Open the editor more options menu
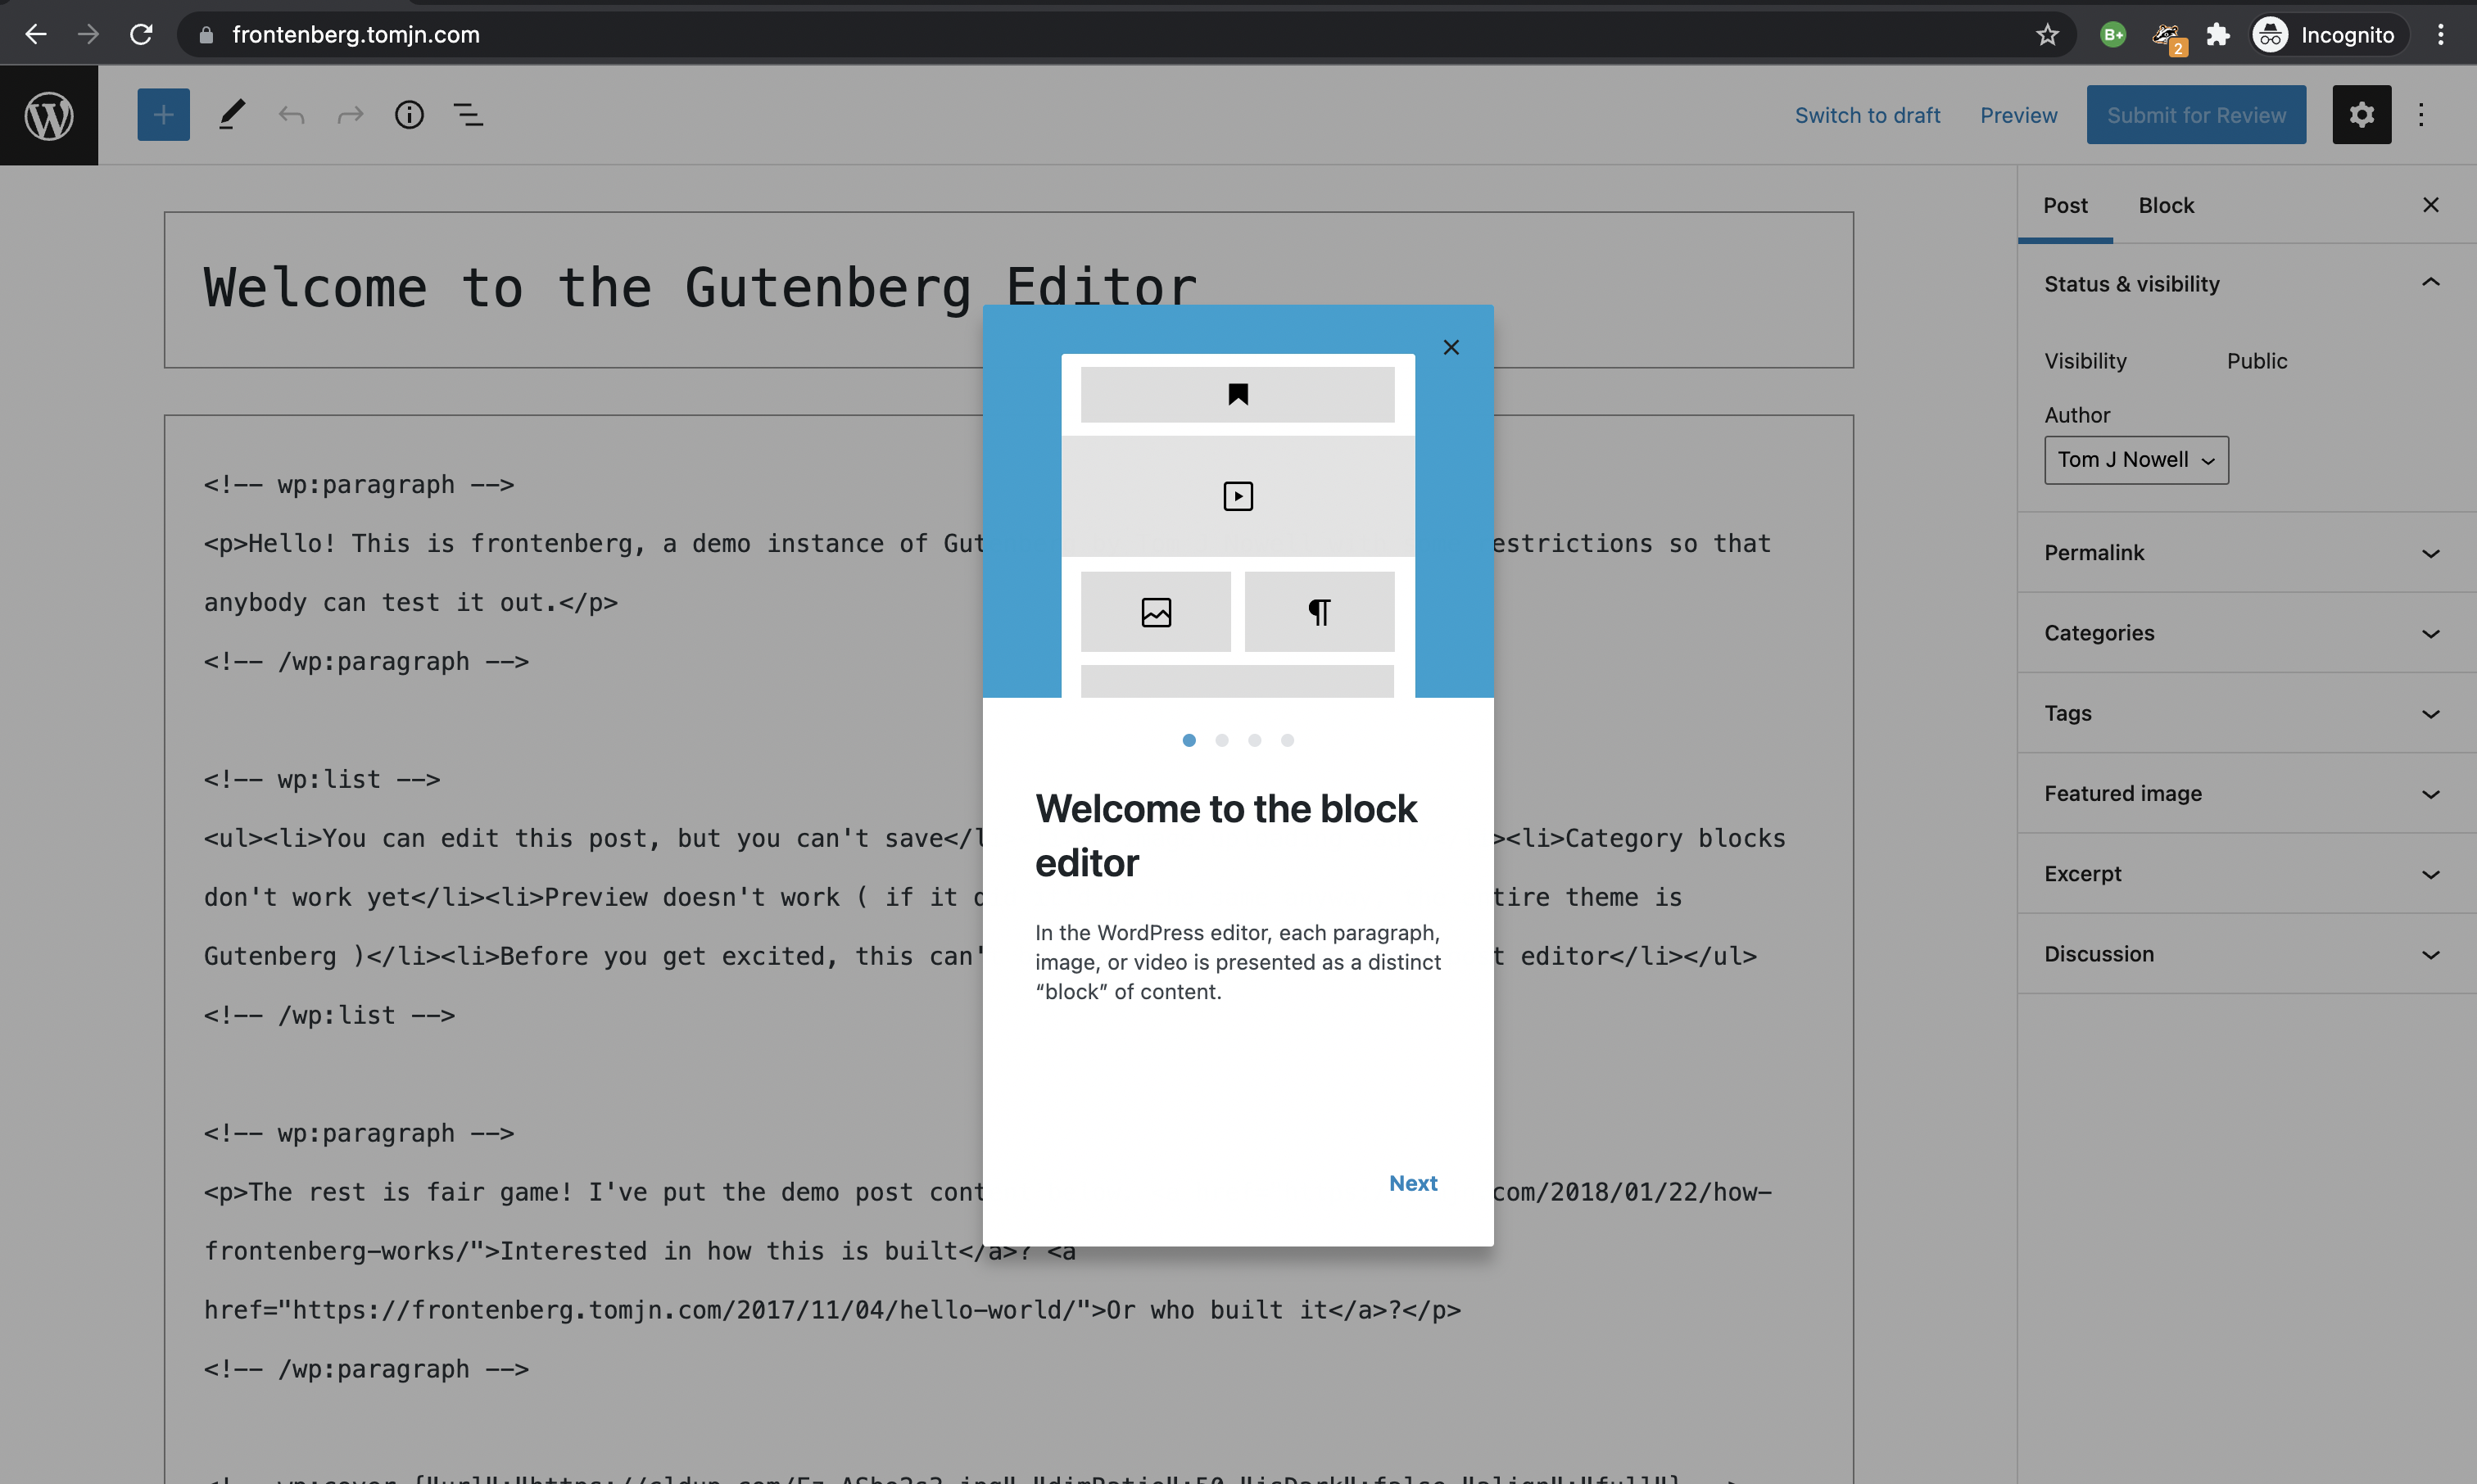2477x1484 pixels. click(2421, 115)
